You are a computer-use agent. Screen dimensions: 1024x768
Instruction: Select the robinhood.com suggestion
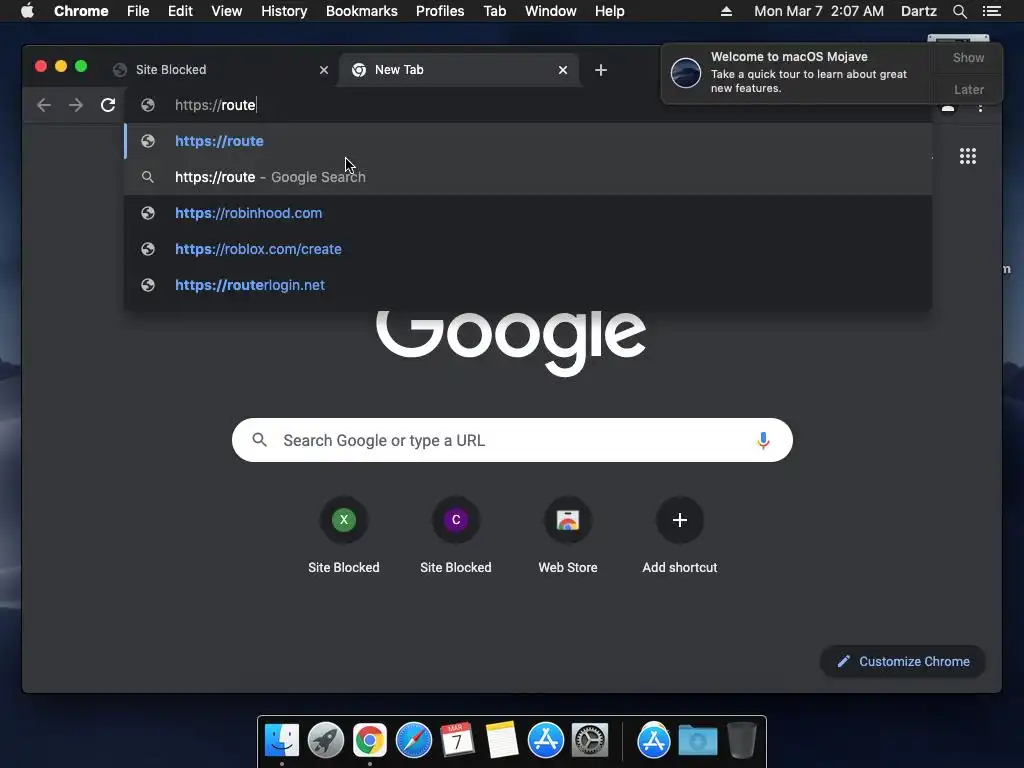tap(528, 213)
